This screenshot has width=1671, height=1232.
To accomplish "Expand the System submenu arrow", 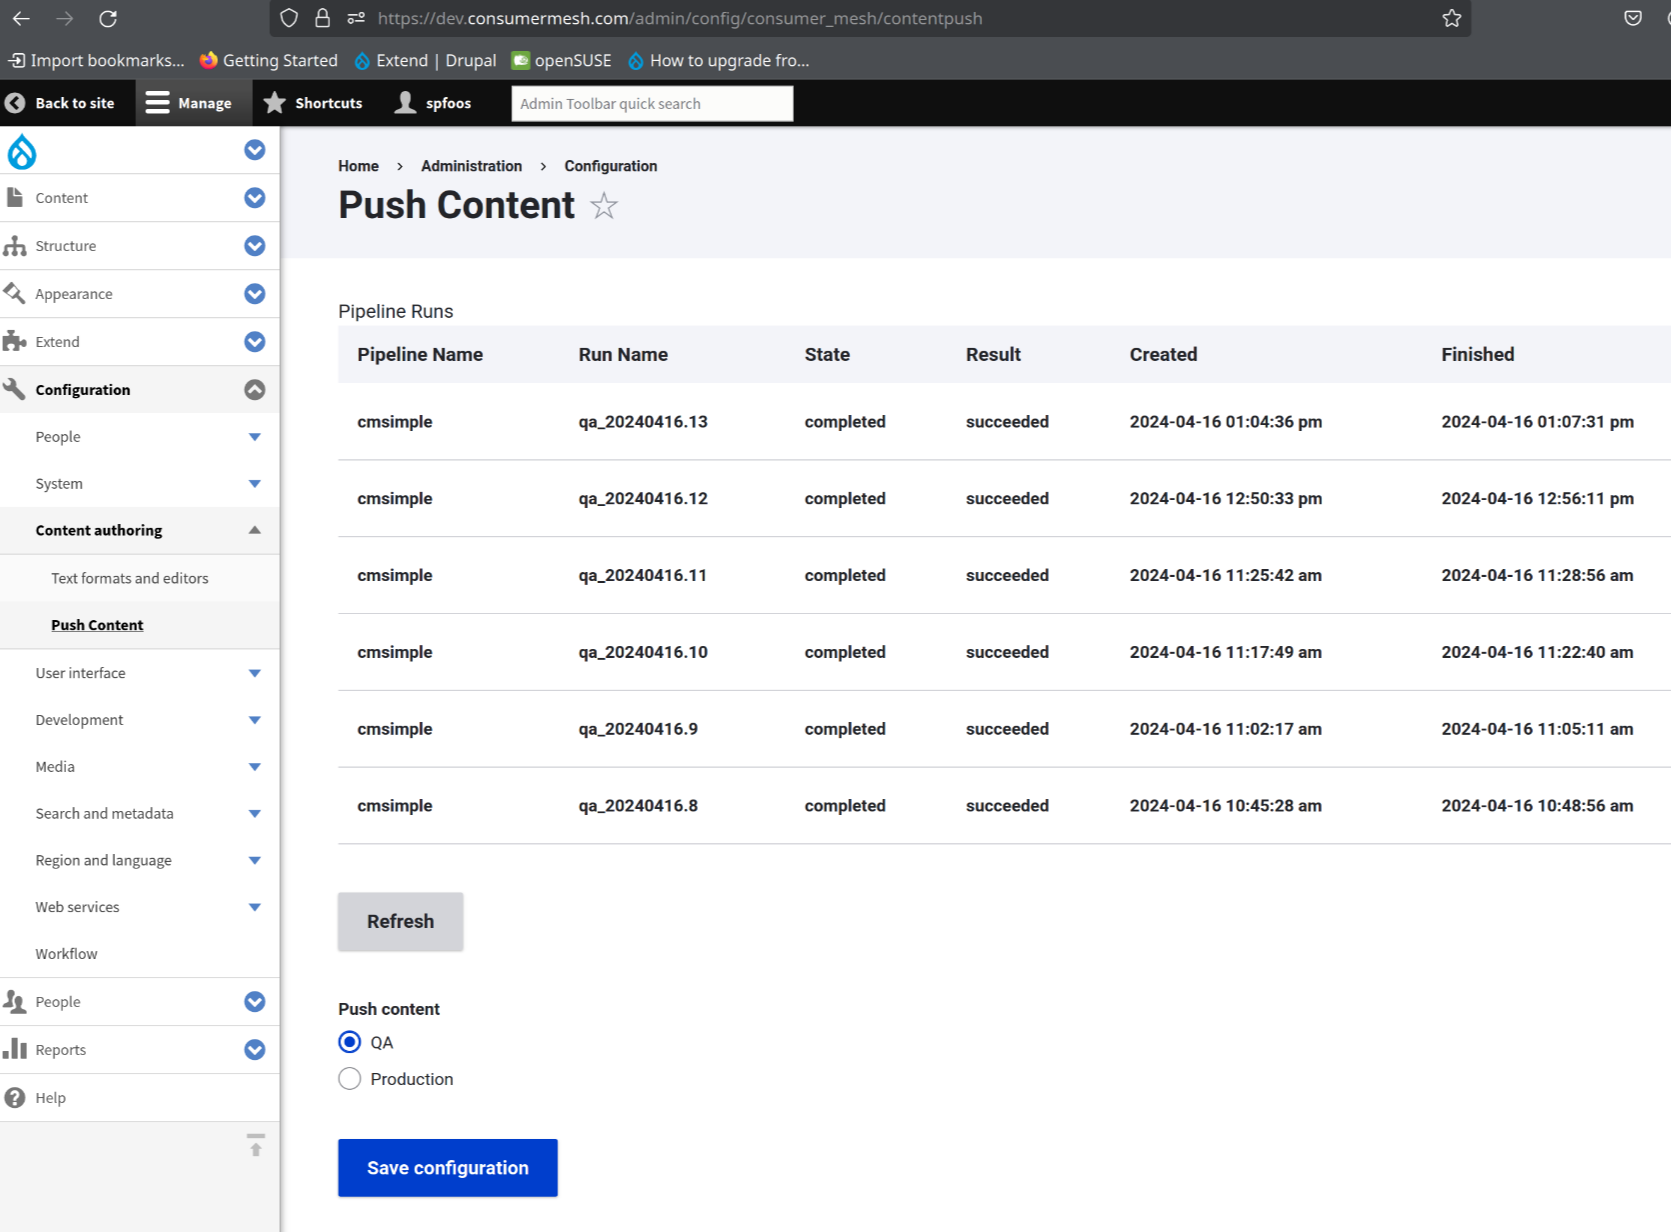I will click(x=255, y=484).
